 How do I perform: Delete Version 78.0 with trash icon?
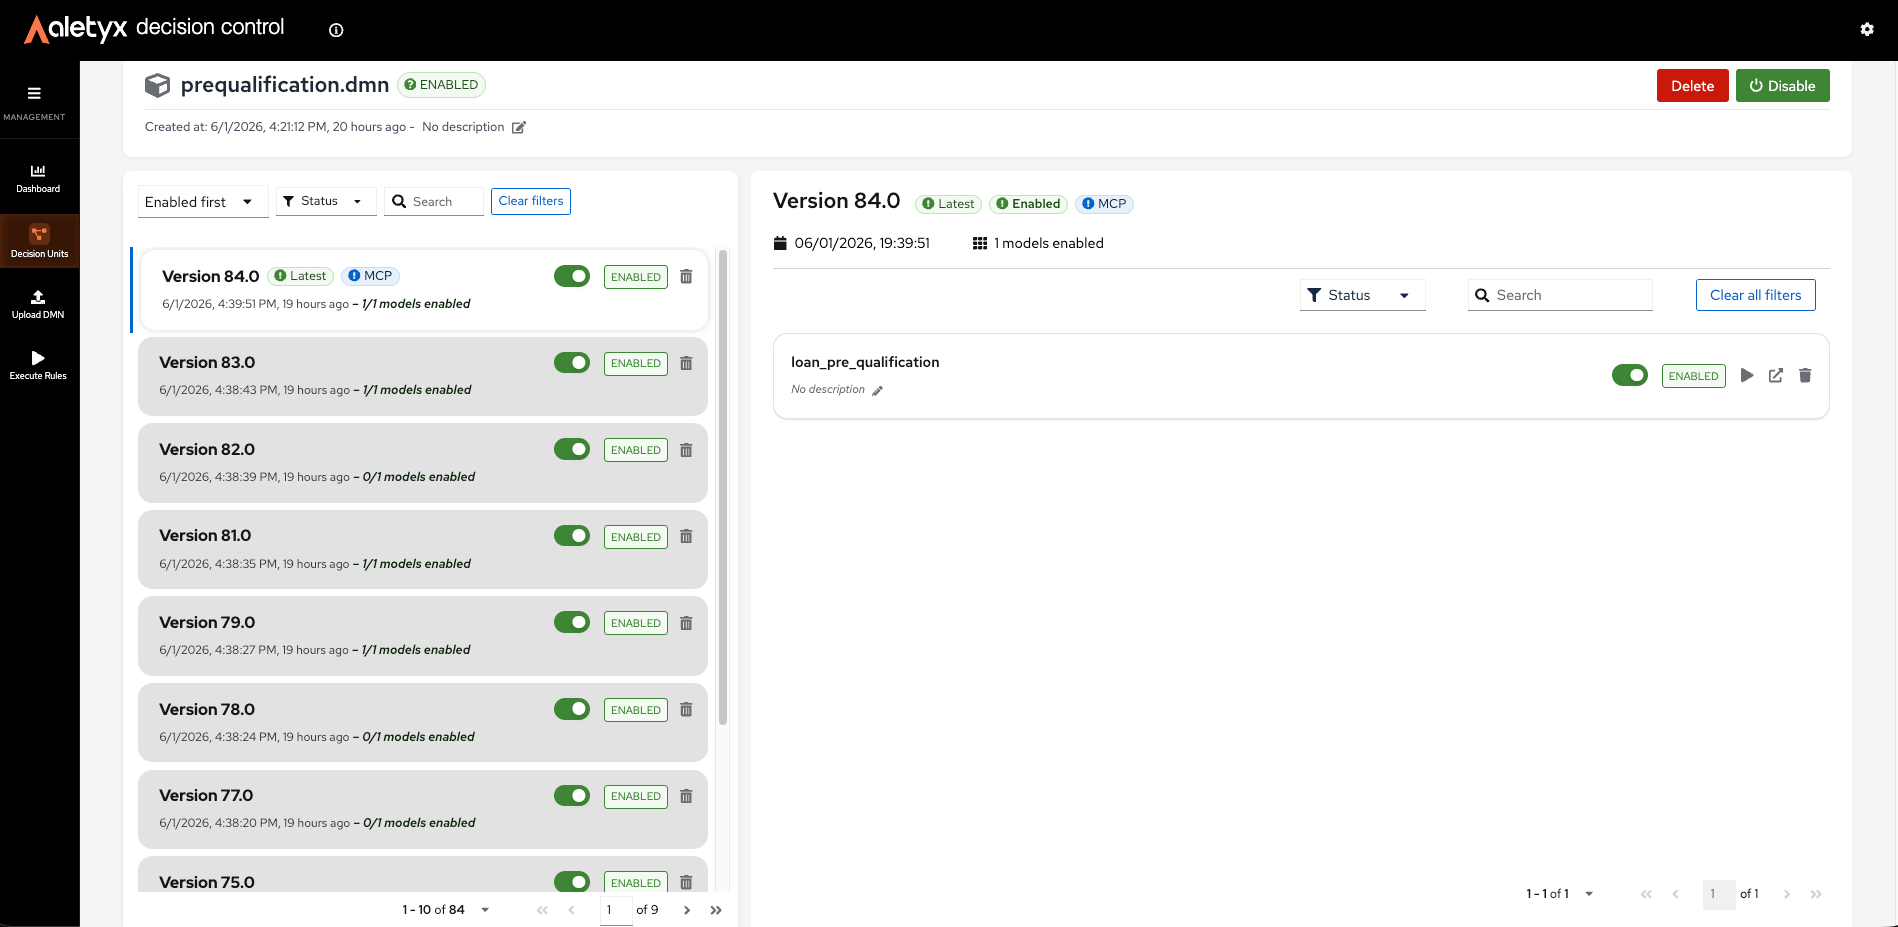(686, 709)
